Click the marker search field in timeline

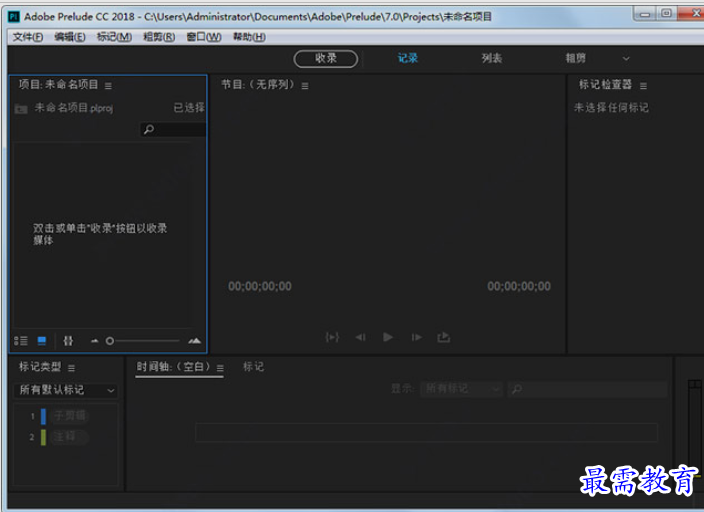pyautogui.click(x=587, y=389)
